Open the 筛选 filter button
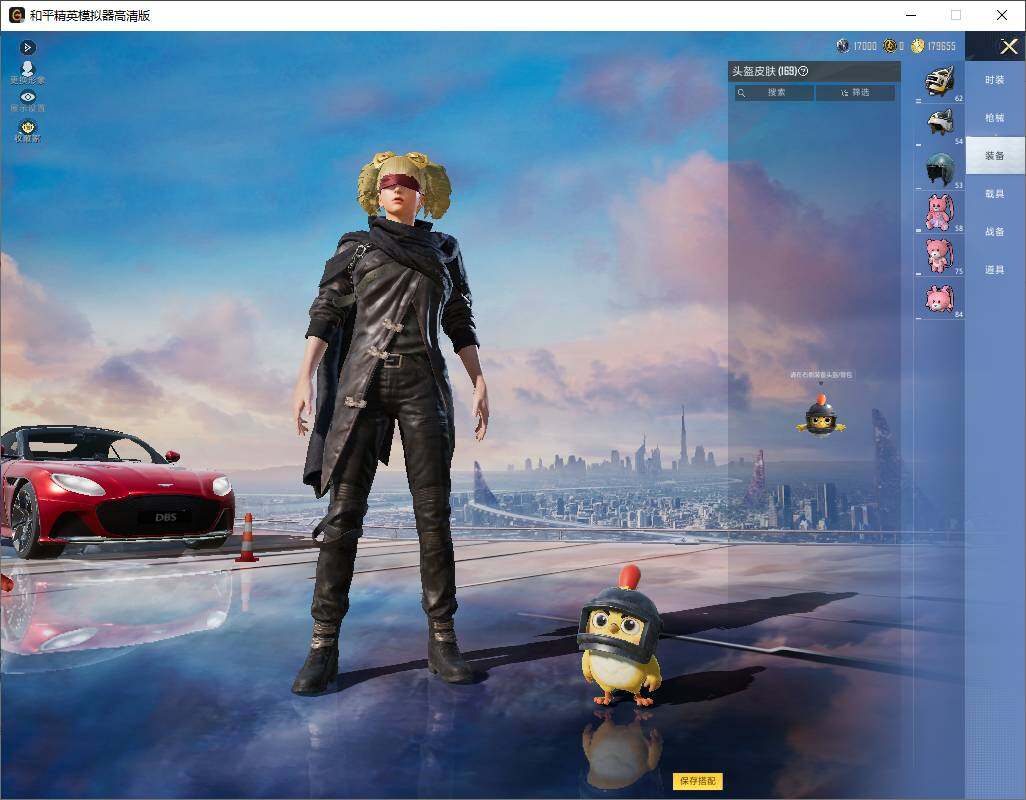 pos(855,93)
